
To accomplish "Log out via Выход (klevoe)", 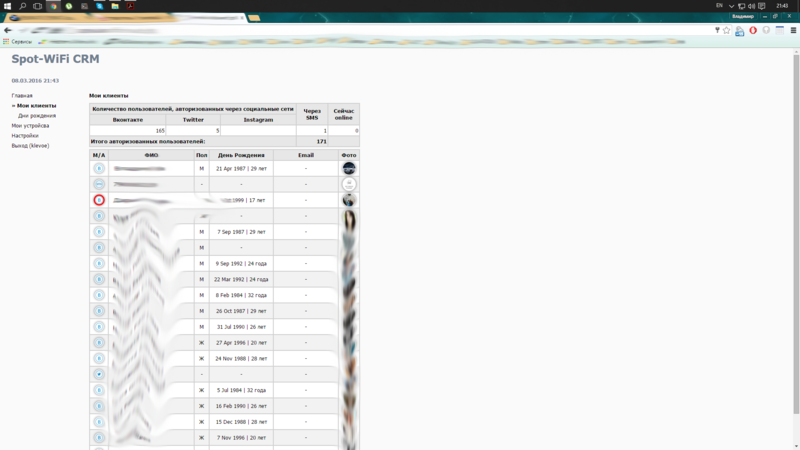I will pos(30,145).
